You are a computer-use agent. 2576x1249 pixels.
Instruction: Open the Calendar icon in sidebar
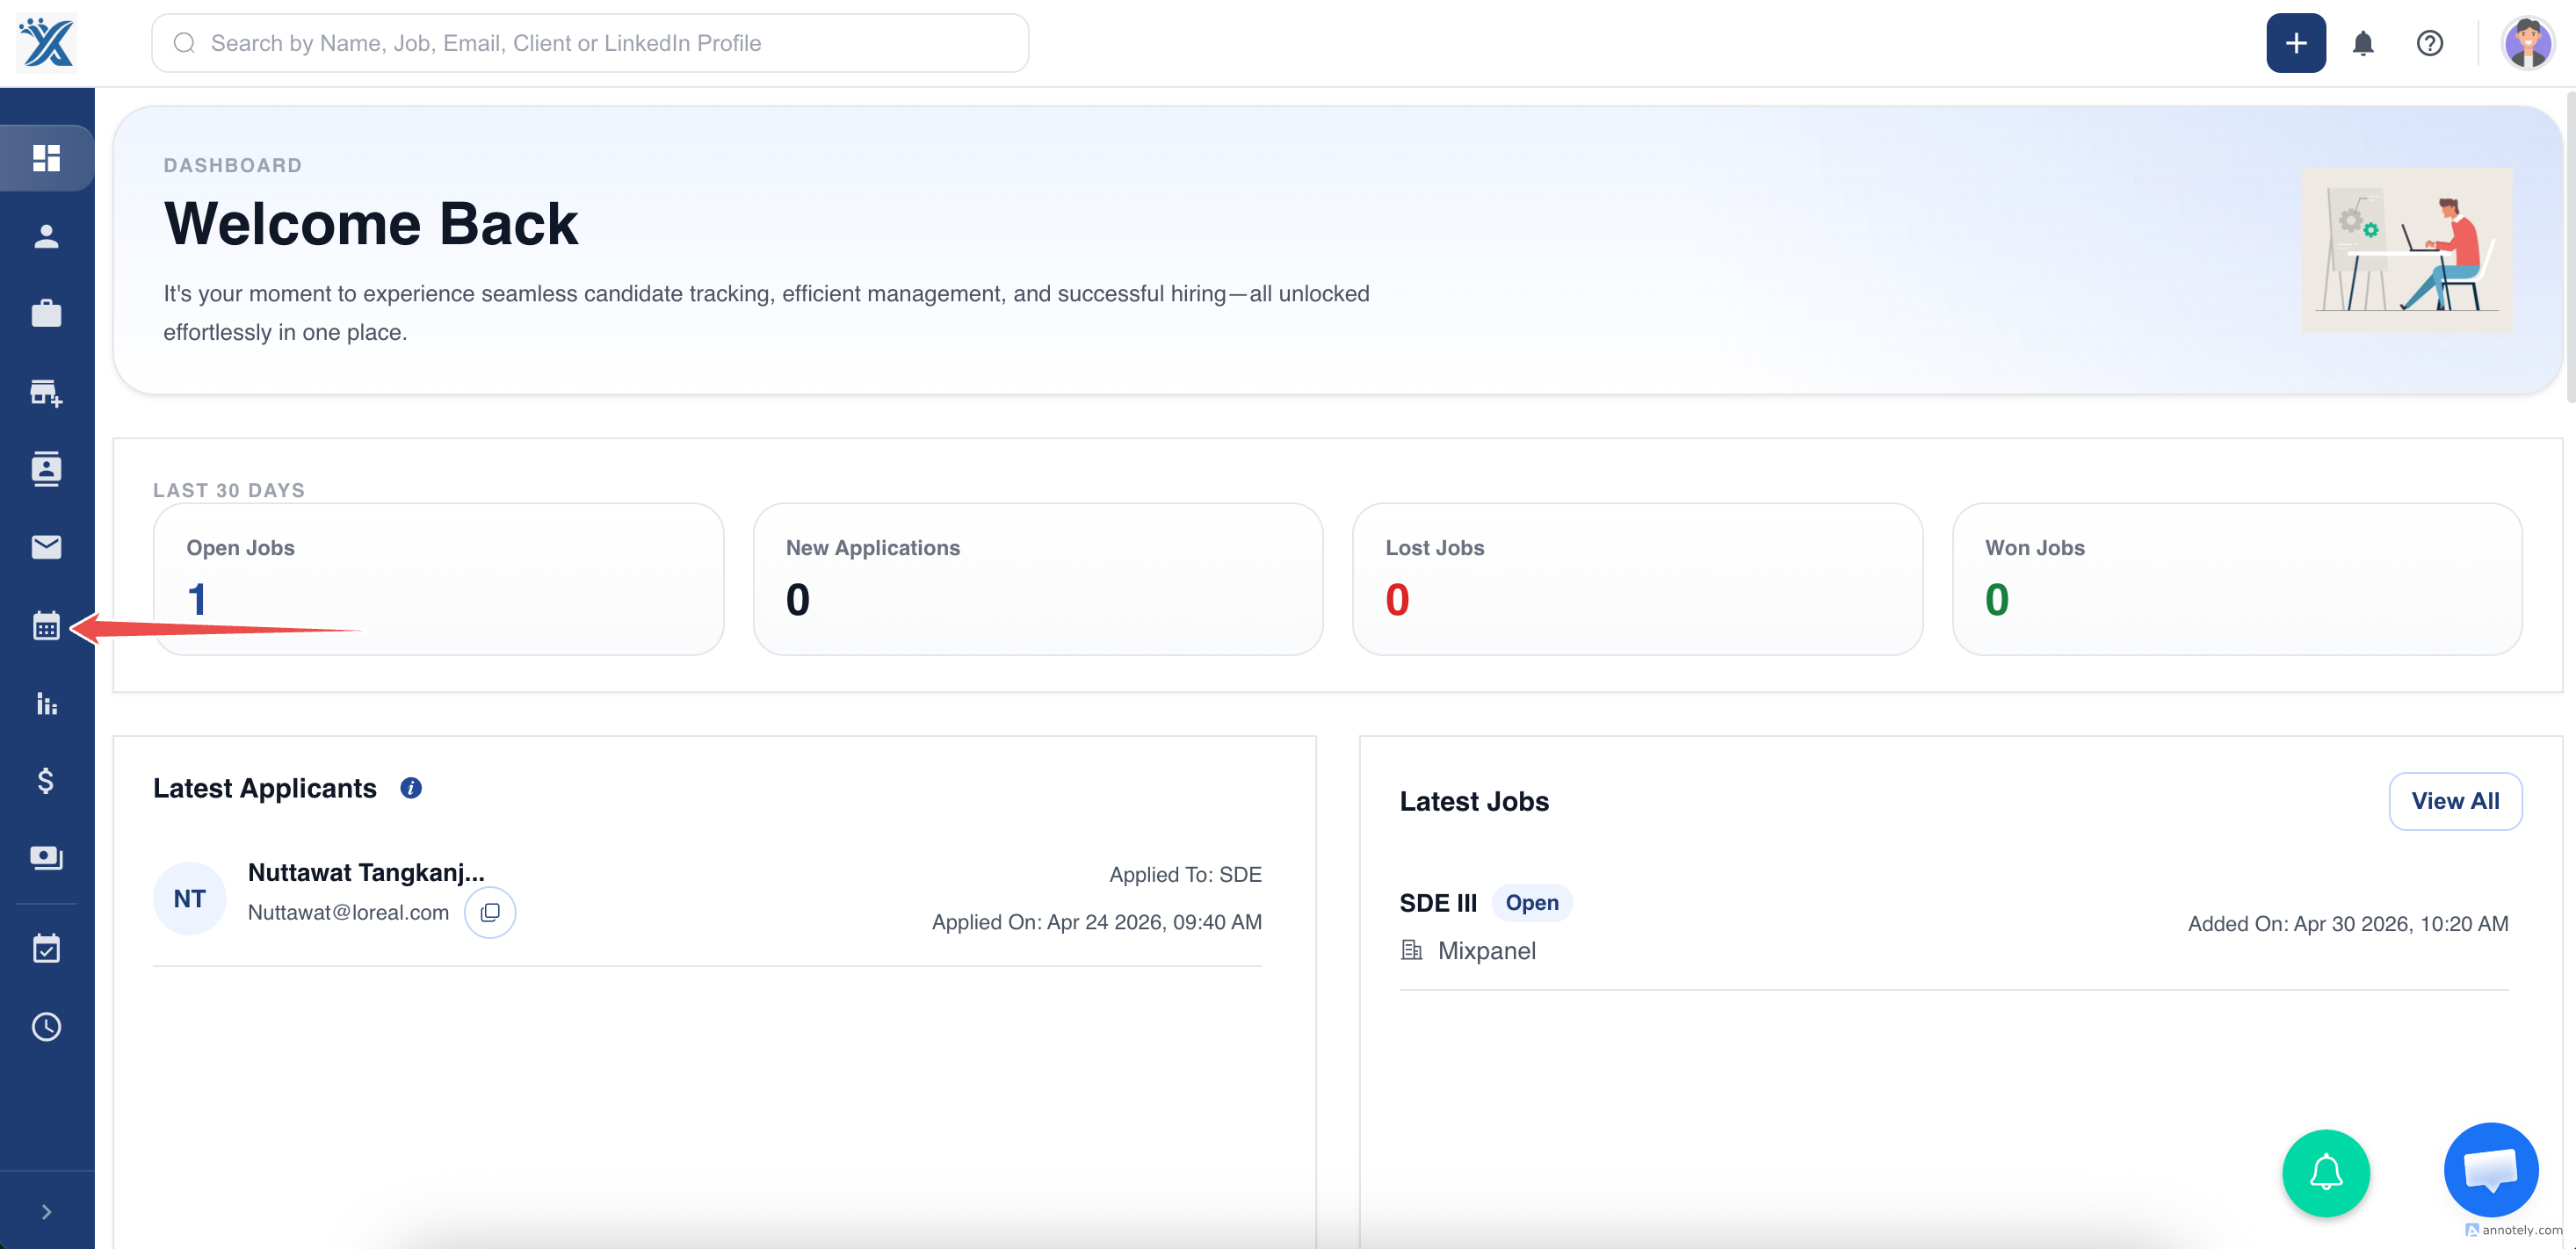[x=46, y=626]
